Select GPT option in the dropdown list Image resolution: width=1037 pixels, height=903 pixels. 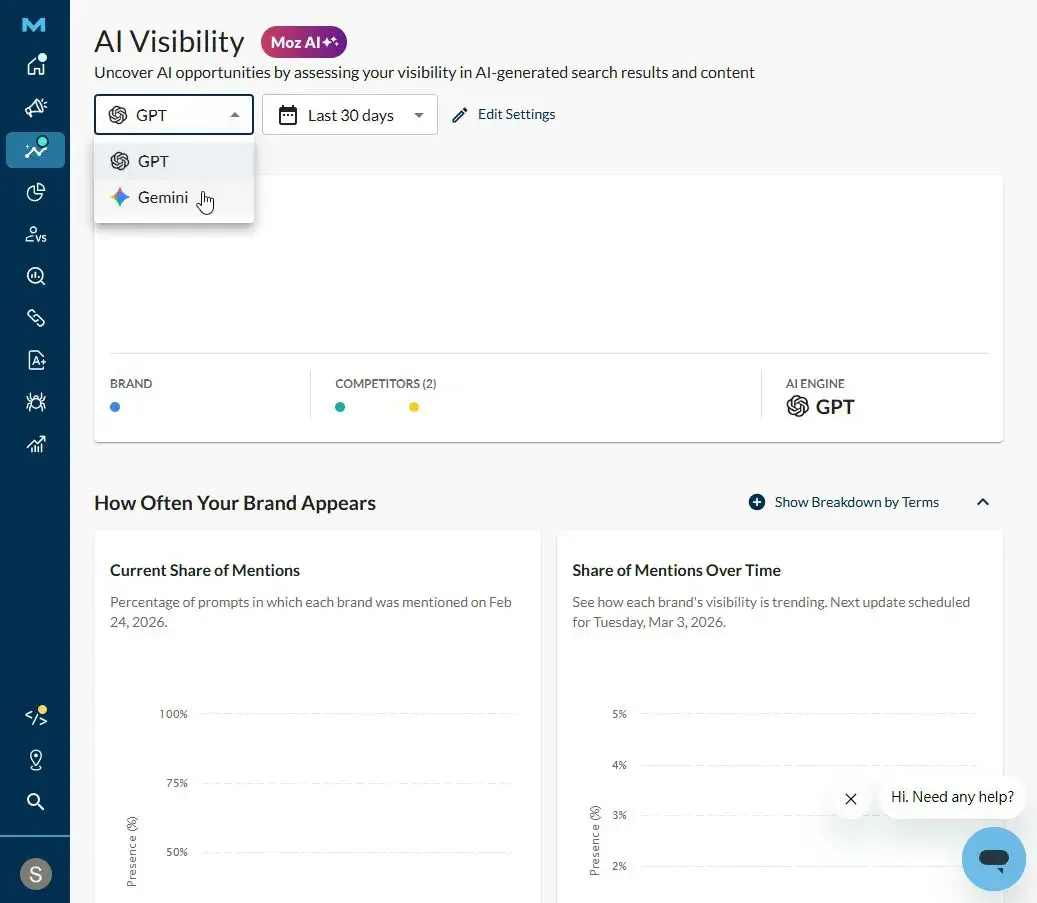pos(153,161)
